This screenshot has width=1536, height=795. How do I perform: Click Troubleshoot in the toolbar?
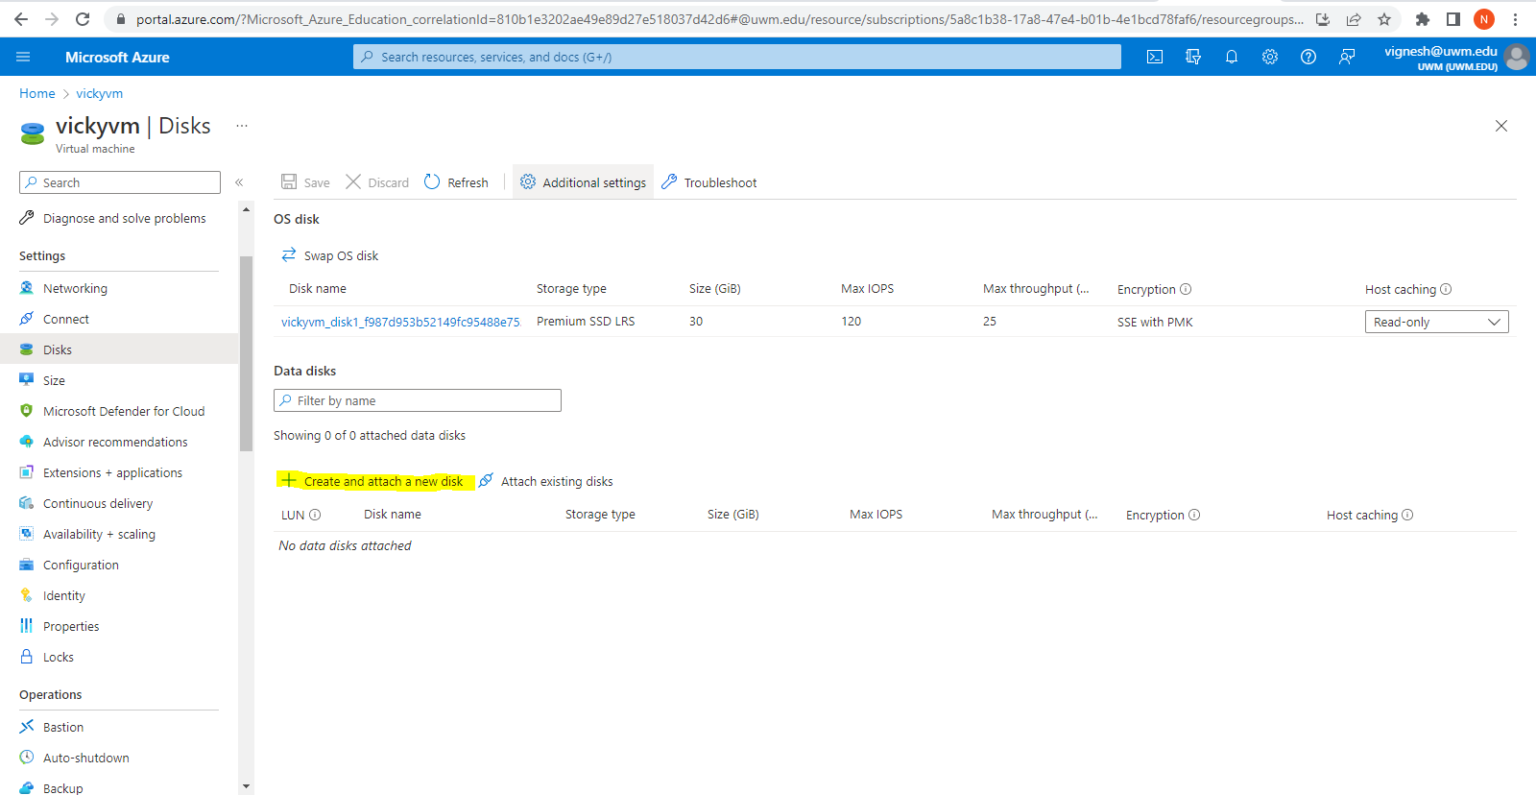709,182
